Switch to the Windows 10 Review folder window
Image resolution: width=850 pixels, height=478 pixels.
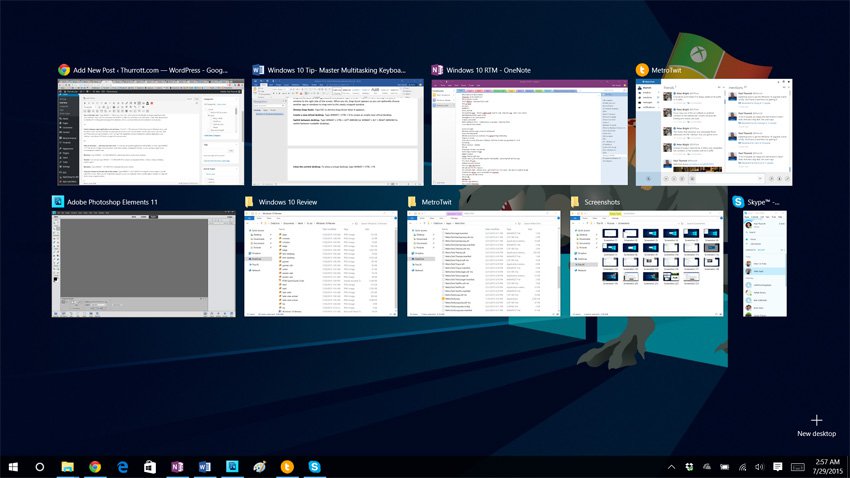(x=321, y=264)
